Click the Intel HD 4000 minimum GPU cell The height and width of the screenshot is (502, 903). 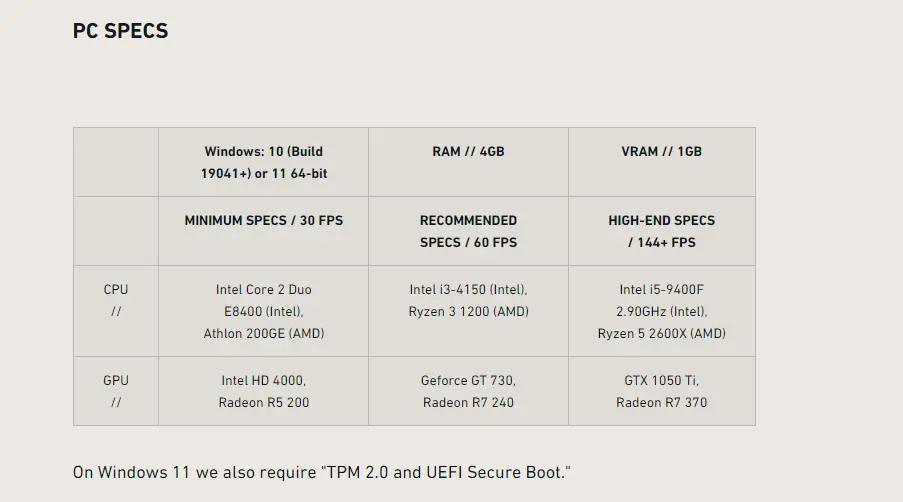264,391
